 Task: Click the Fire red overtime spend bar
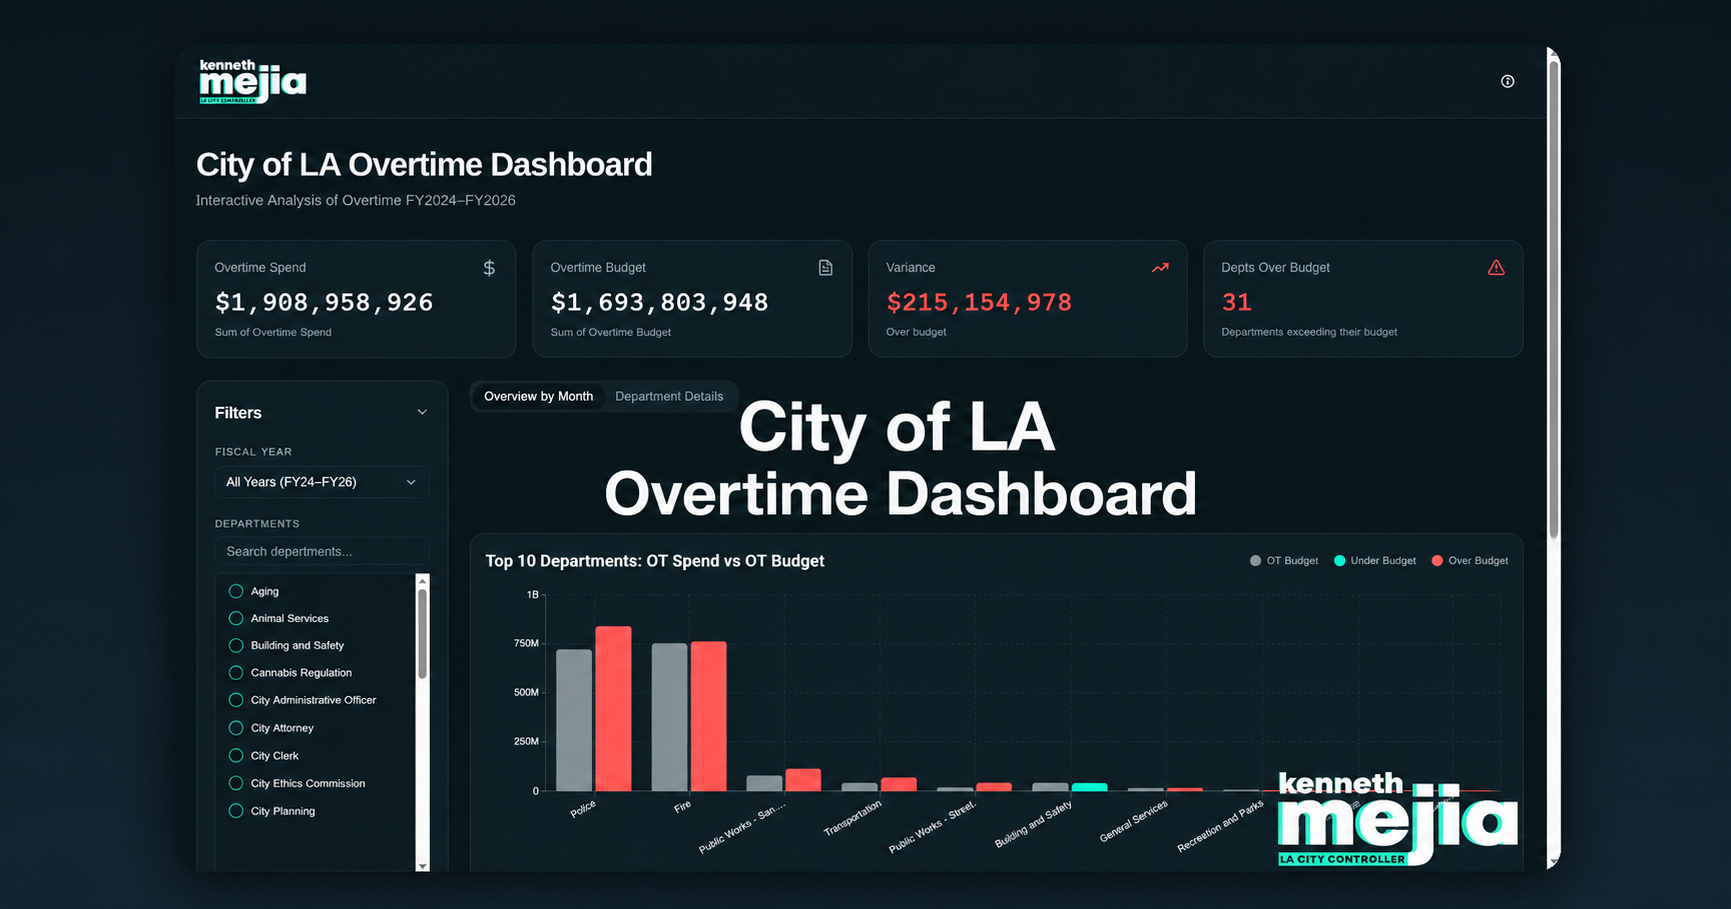(709, 716)
